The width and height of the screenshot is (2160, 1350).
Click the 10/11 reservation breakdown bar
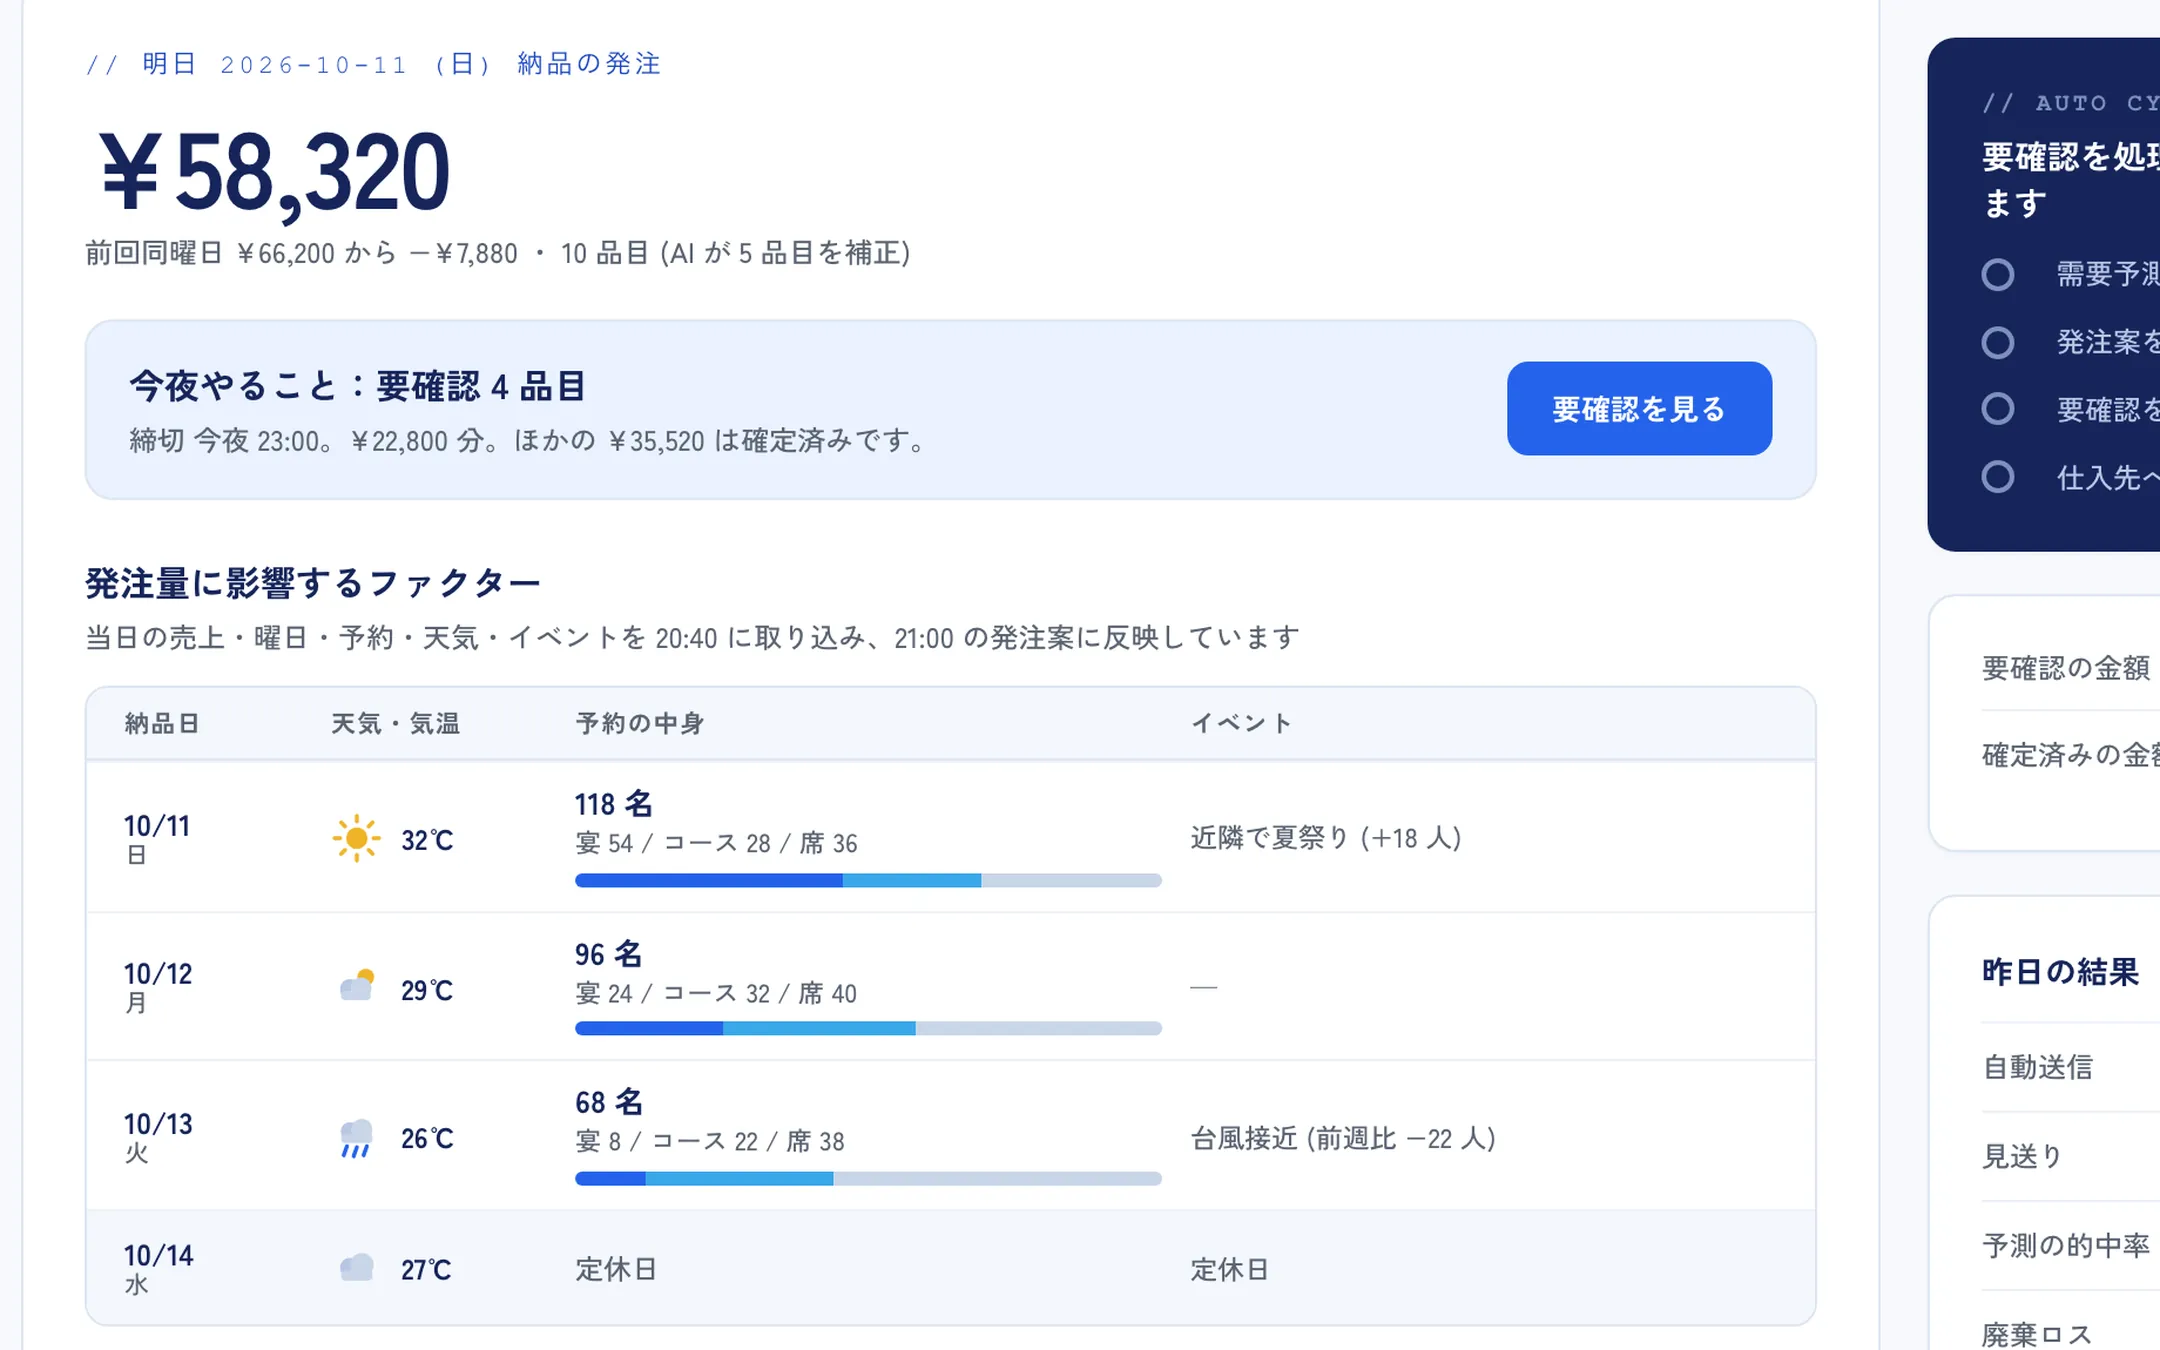coord(868,880)
